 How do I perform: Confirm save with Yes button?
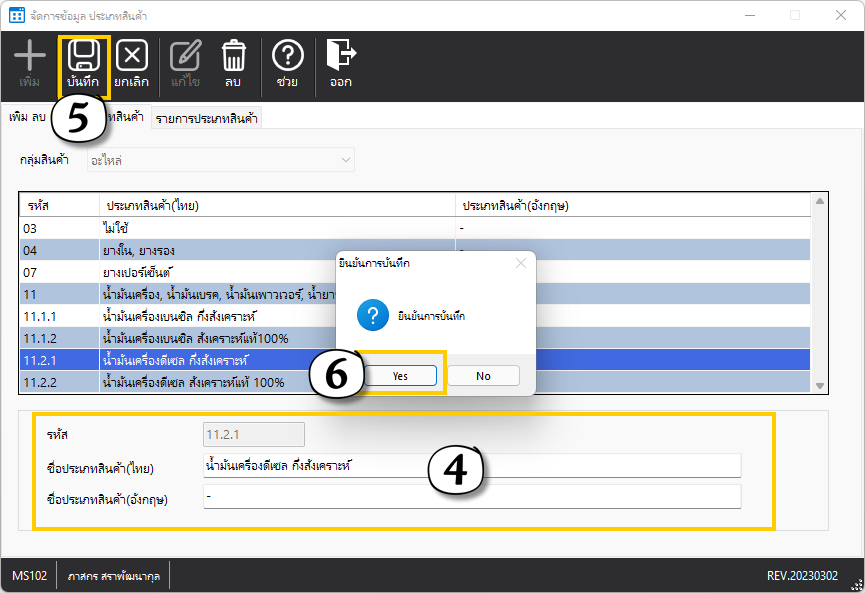tap(400, 375)
